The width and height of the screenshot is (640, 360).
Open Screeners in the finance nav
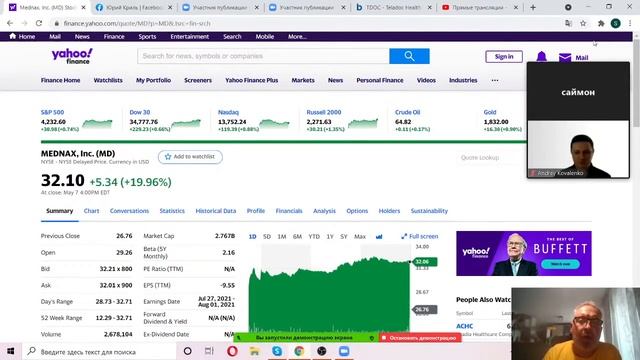click(198, 80)
